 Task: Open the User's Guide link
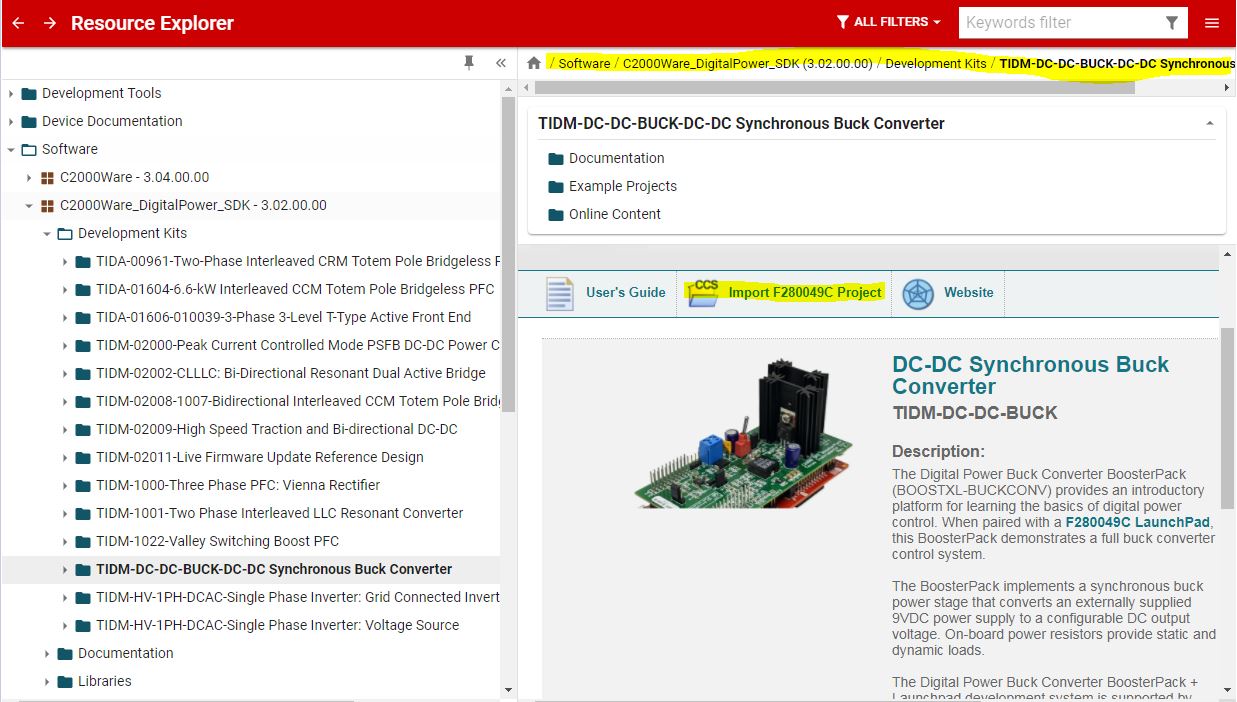click(x=625, y=292)
